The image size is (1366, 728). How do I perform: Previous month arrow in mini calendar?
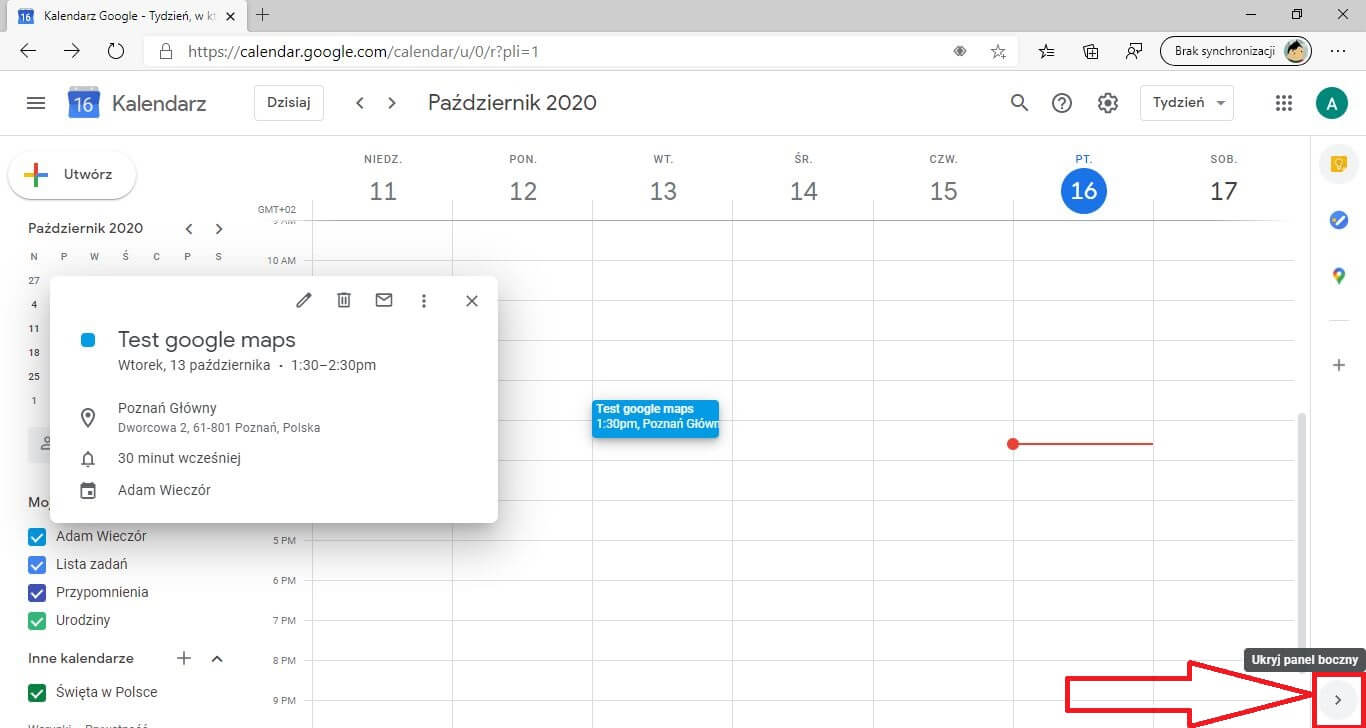189,229
